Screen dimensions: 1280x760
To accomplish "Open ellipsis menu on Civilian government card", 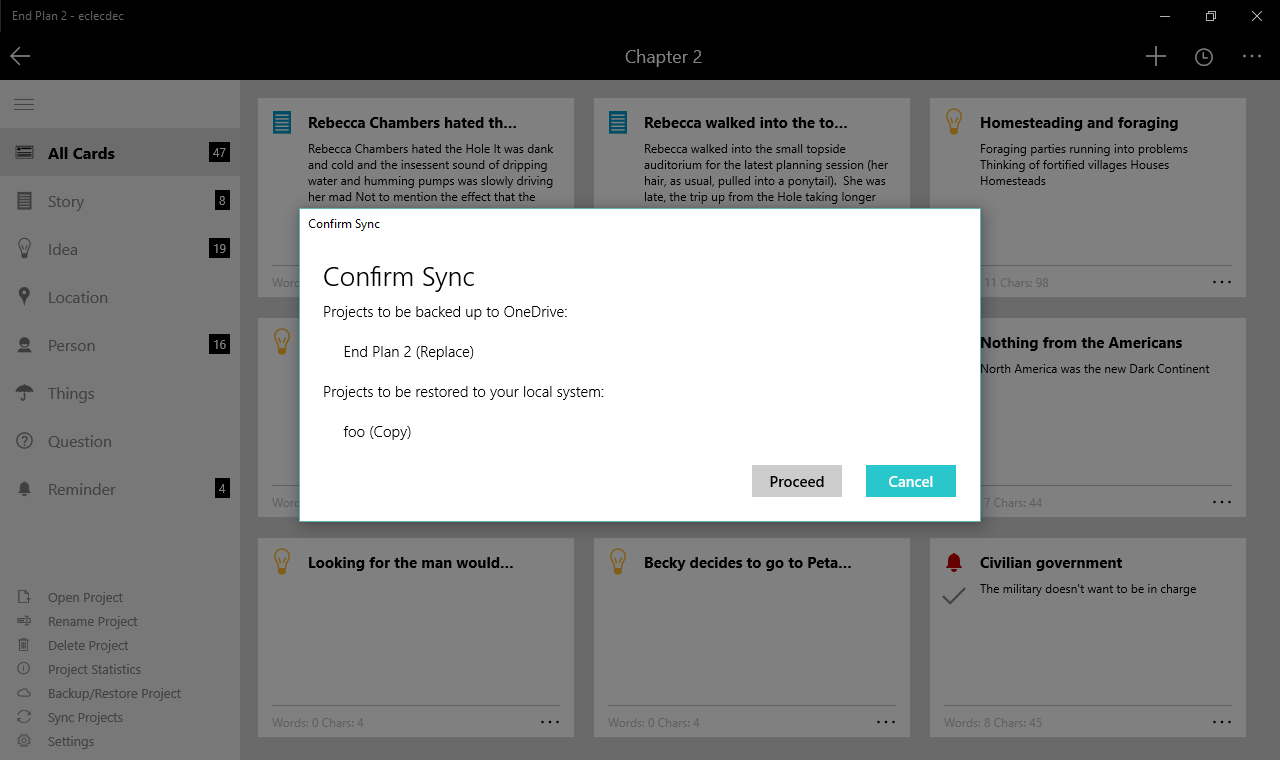I will pyautogui.click(x=1222, y=722).
